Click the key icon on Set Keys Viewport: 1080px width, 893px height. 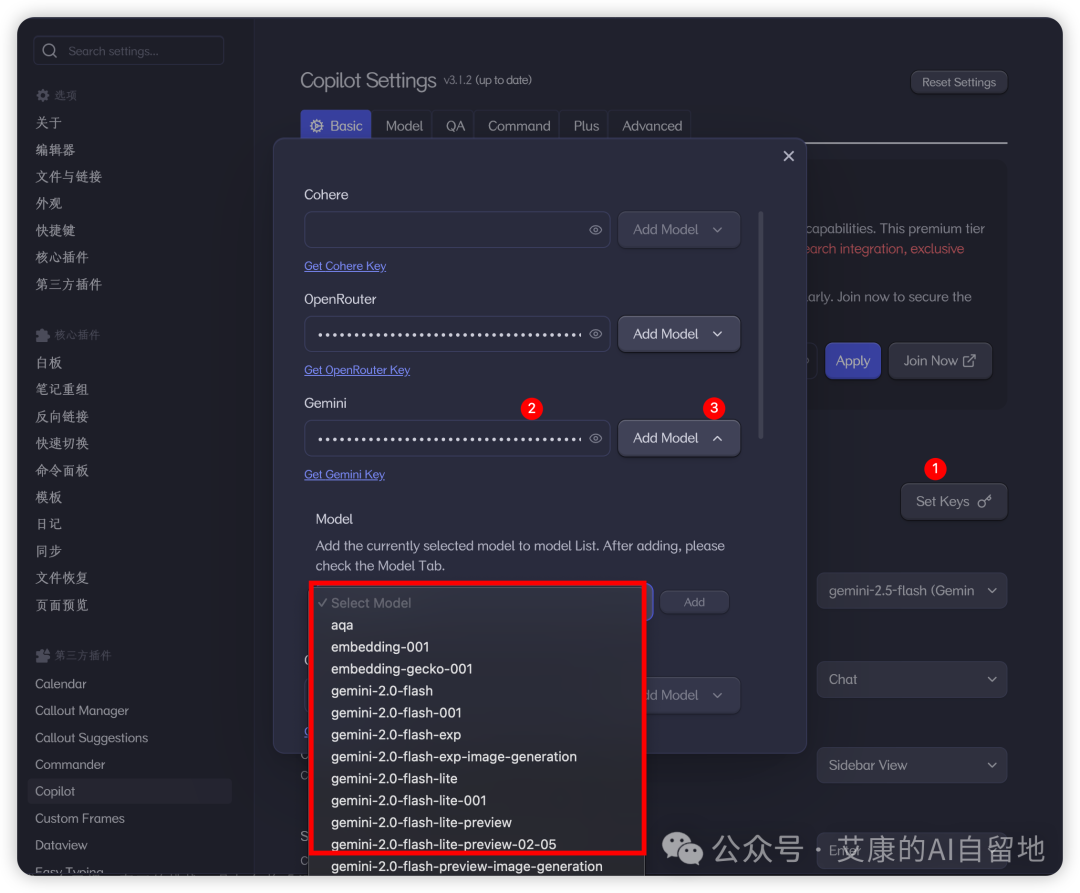tap(985, 501)
